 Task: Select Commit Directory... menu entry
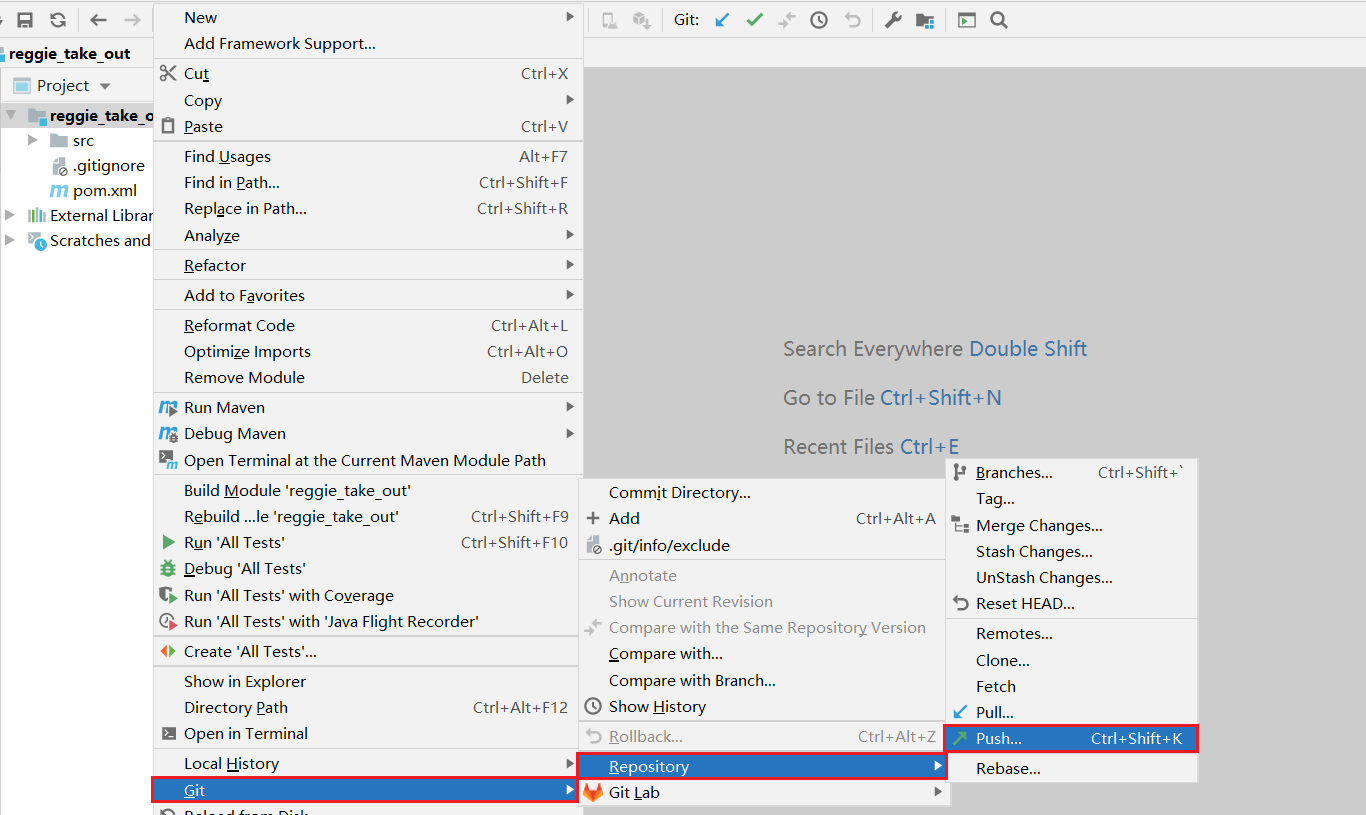pyautogui.click(x=679, y=493)
